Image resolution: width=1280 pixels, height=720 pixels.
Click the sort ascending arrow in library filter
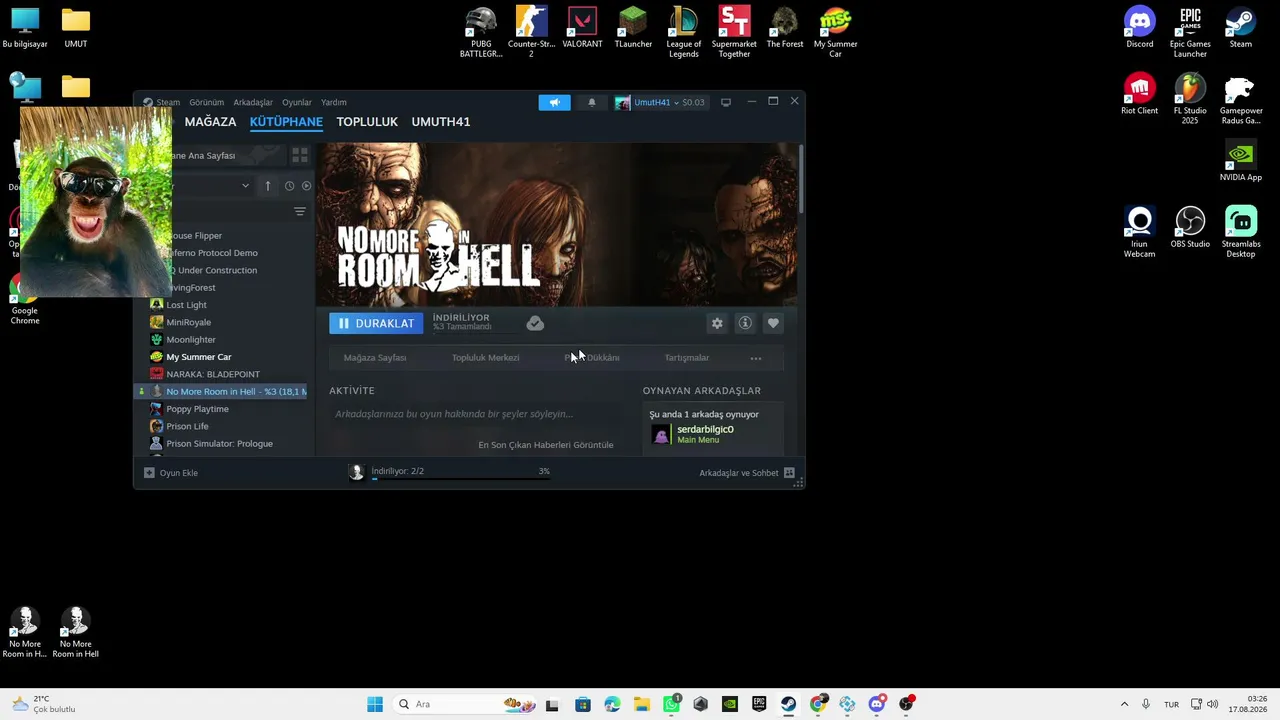(267, 186)
